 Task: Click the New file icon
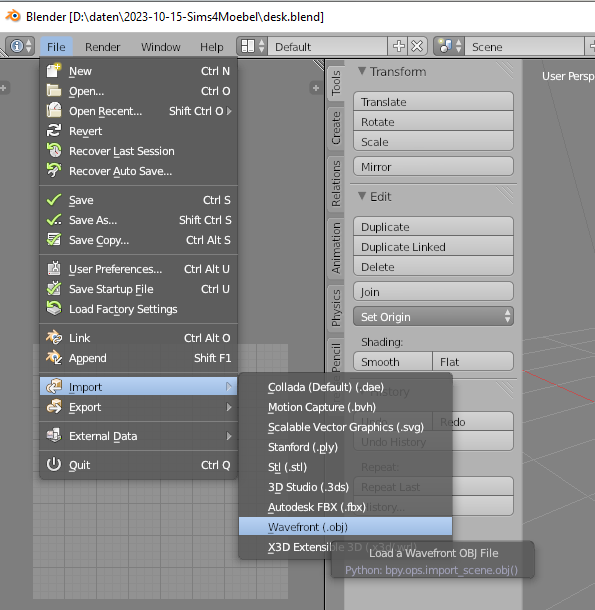click(54, 71)
